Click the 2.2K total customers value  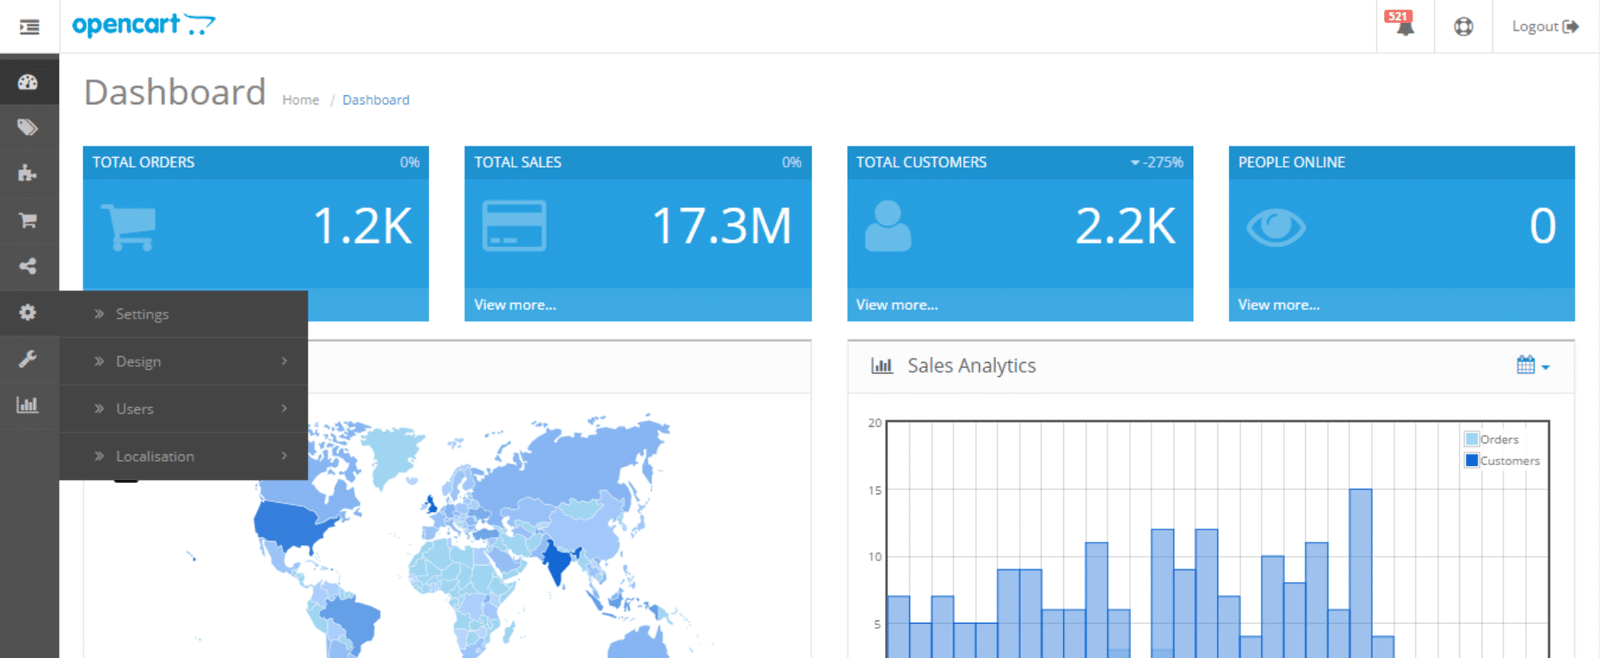tap(1126, 226)
